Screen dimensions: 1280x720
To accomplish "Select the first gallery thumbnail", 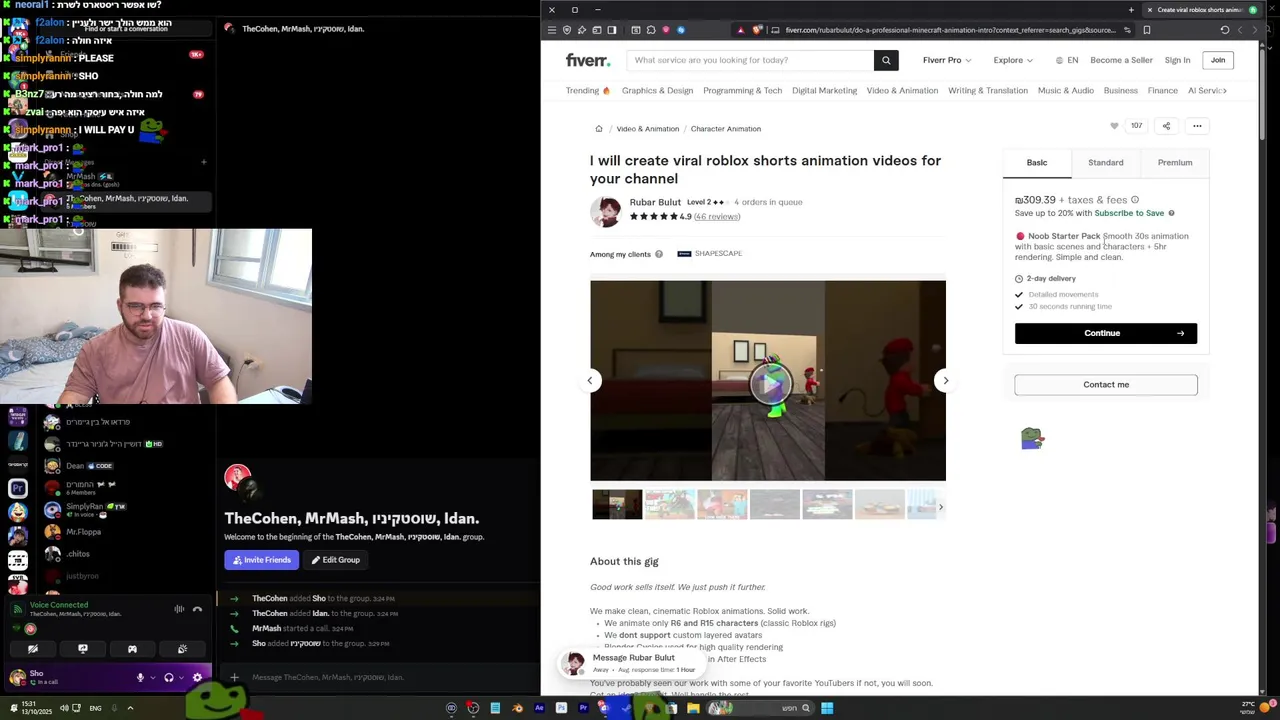I will coord(617,505).
